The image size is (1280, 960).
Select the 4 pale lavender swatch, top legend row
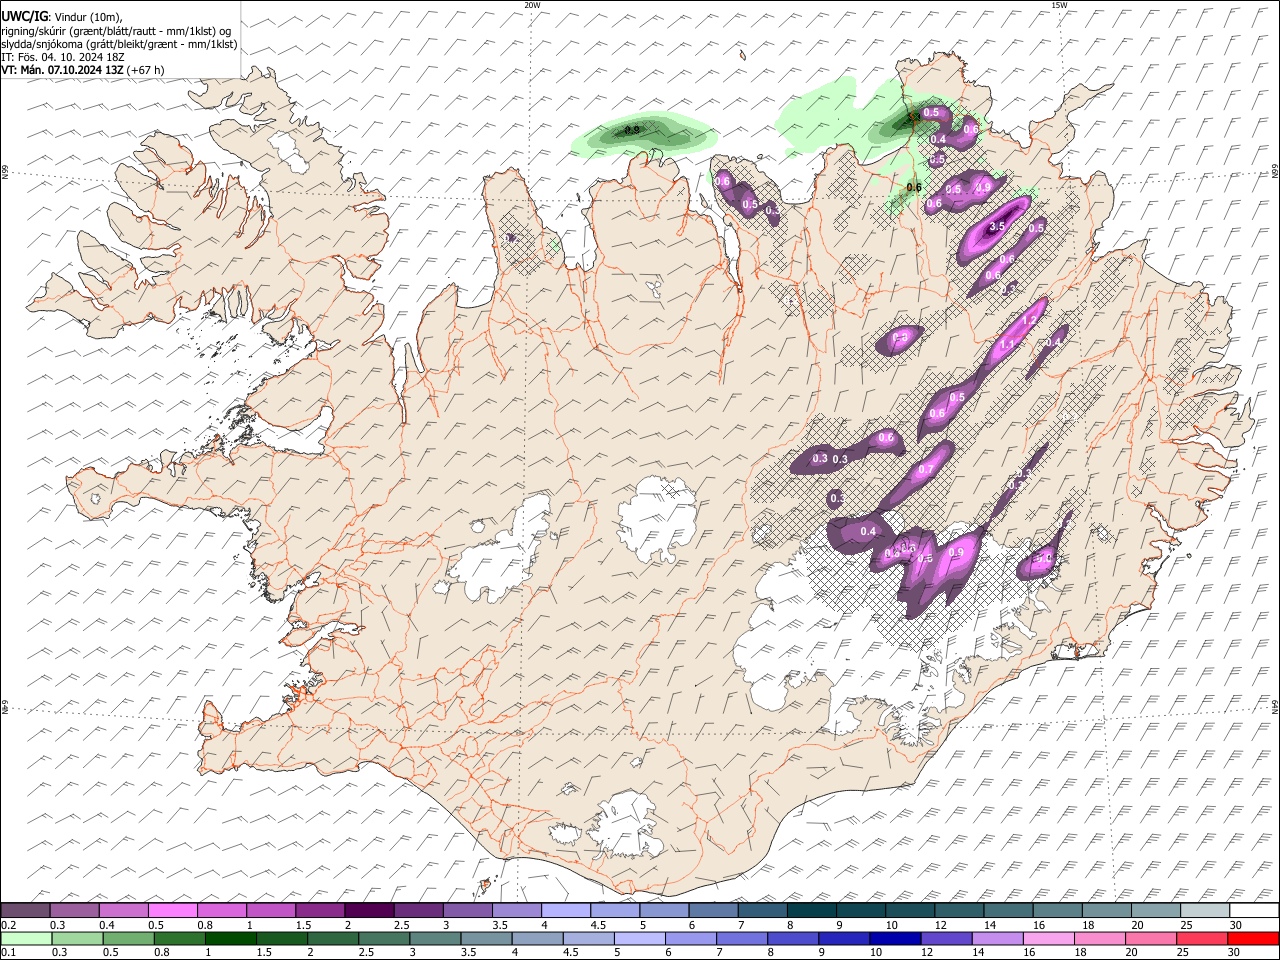(x=565, y=910)
